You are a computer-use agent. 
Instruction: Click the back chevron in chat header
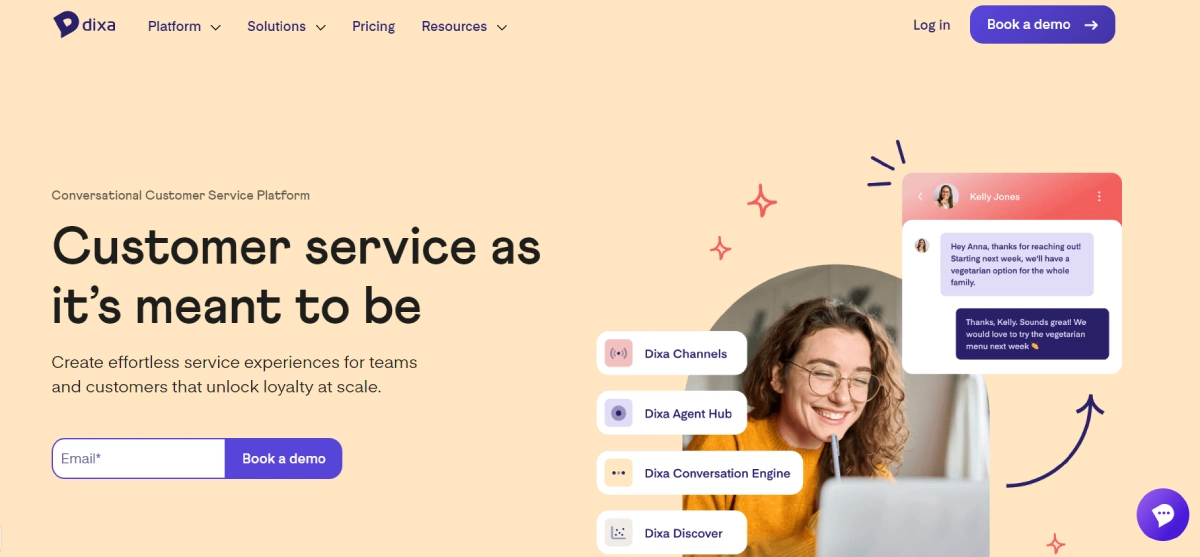tap(920, 197)
